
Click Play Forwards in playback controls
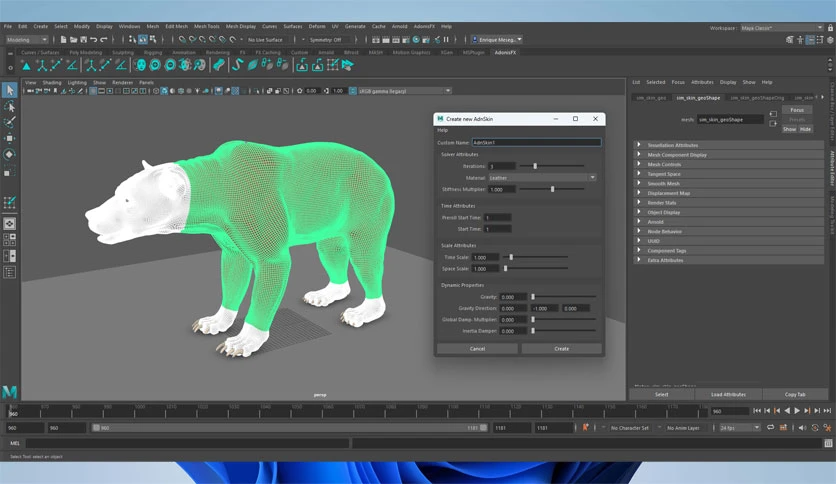point(797,410)
